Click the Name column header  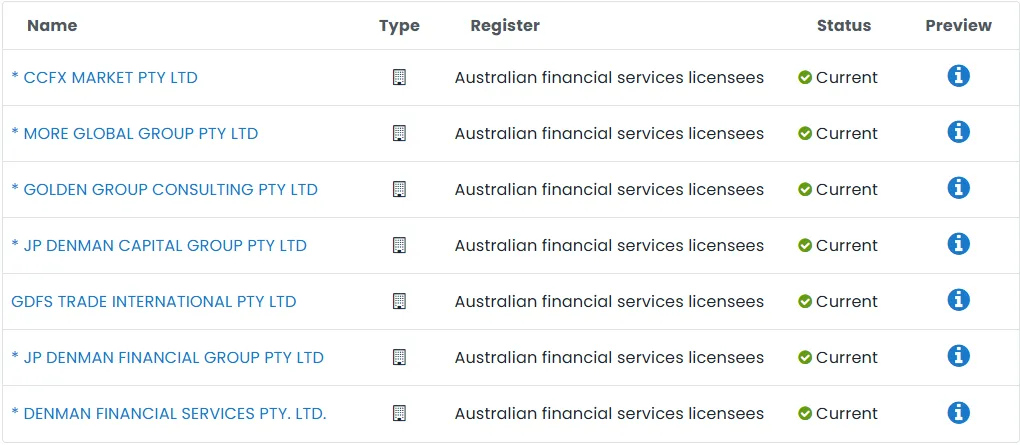(52, 25)
